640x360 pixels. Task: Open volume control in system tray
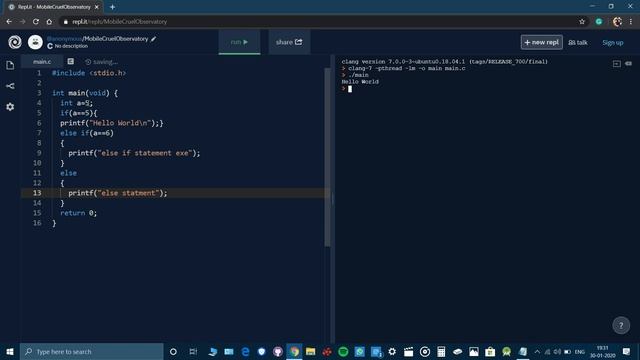tap(557, 351)
